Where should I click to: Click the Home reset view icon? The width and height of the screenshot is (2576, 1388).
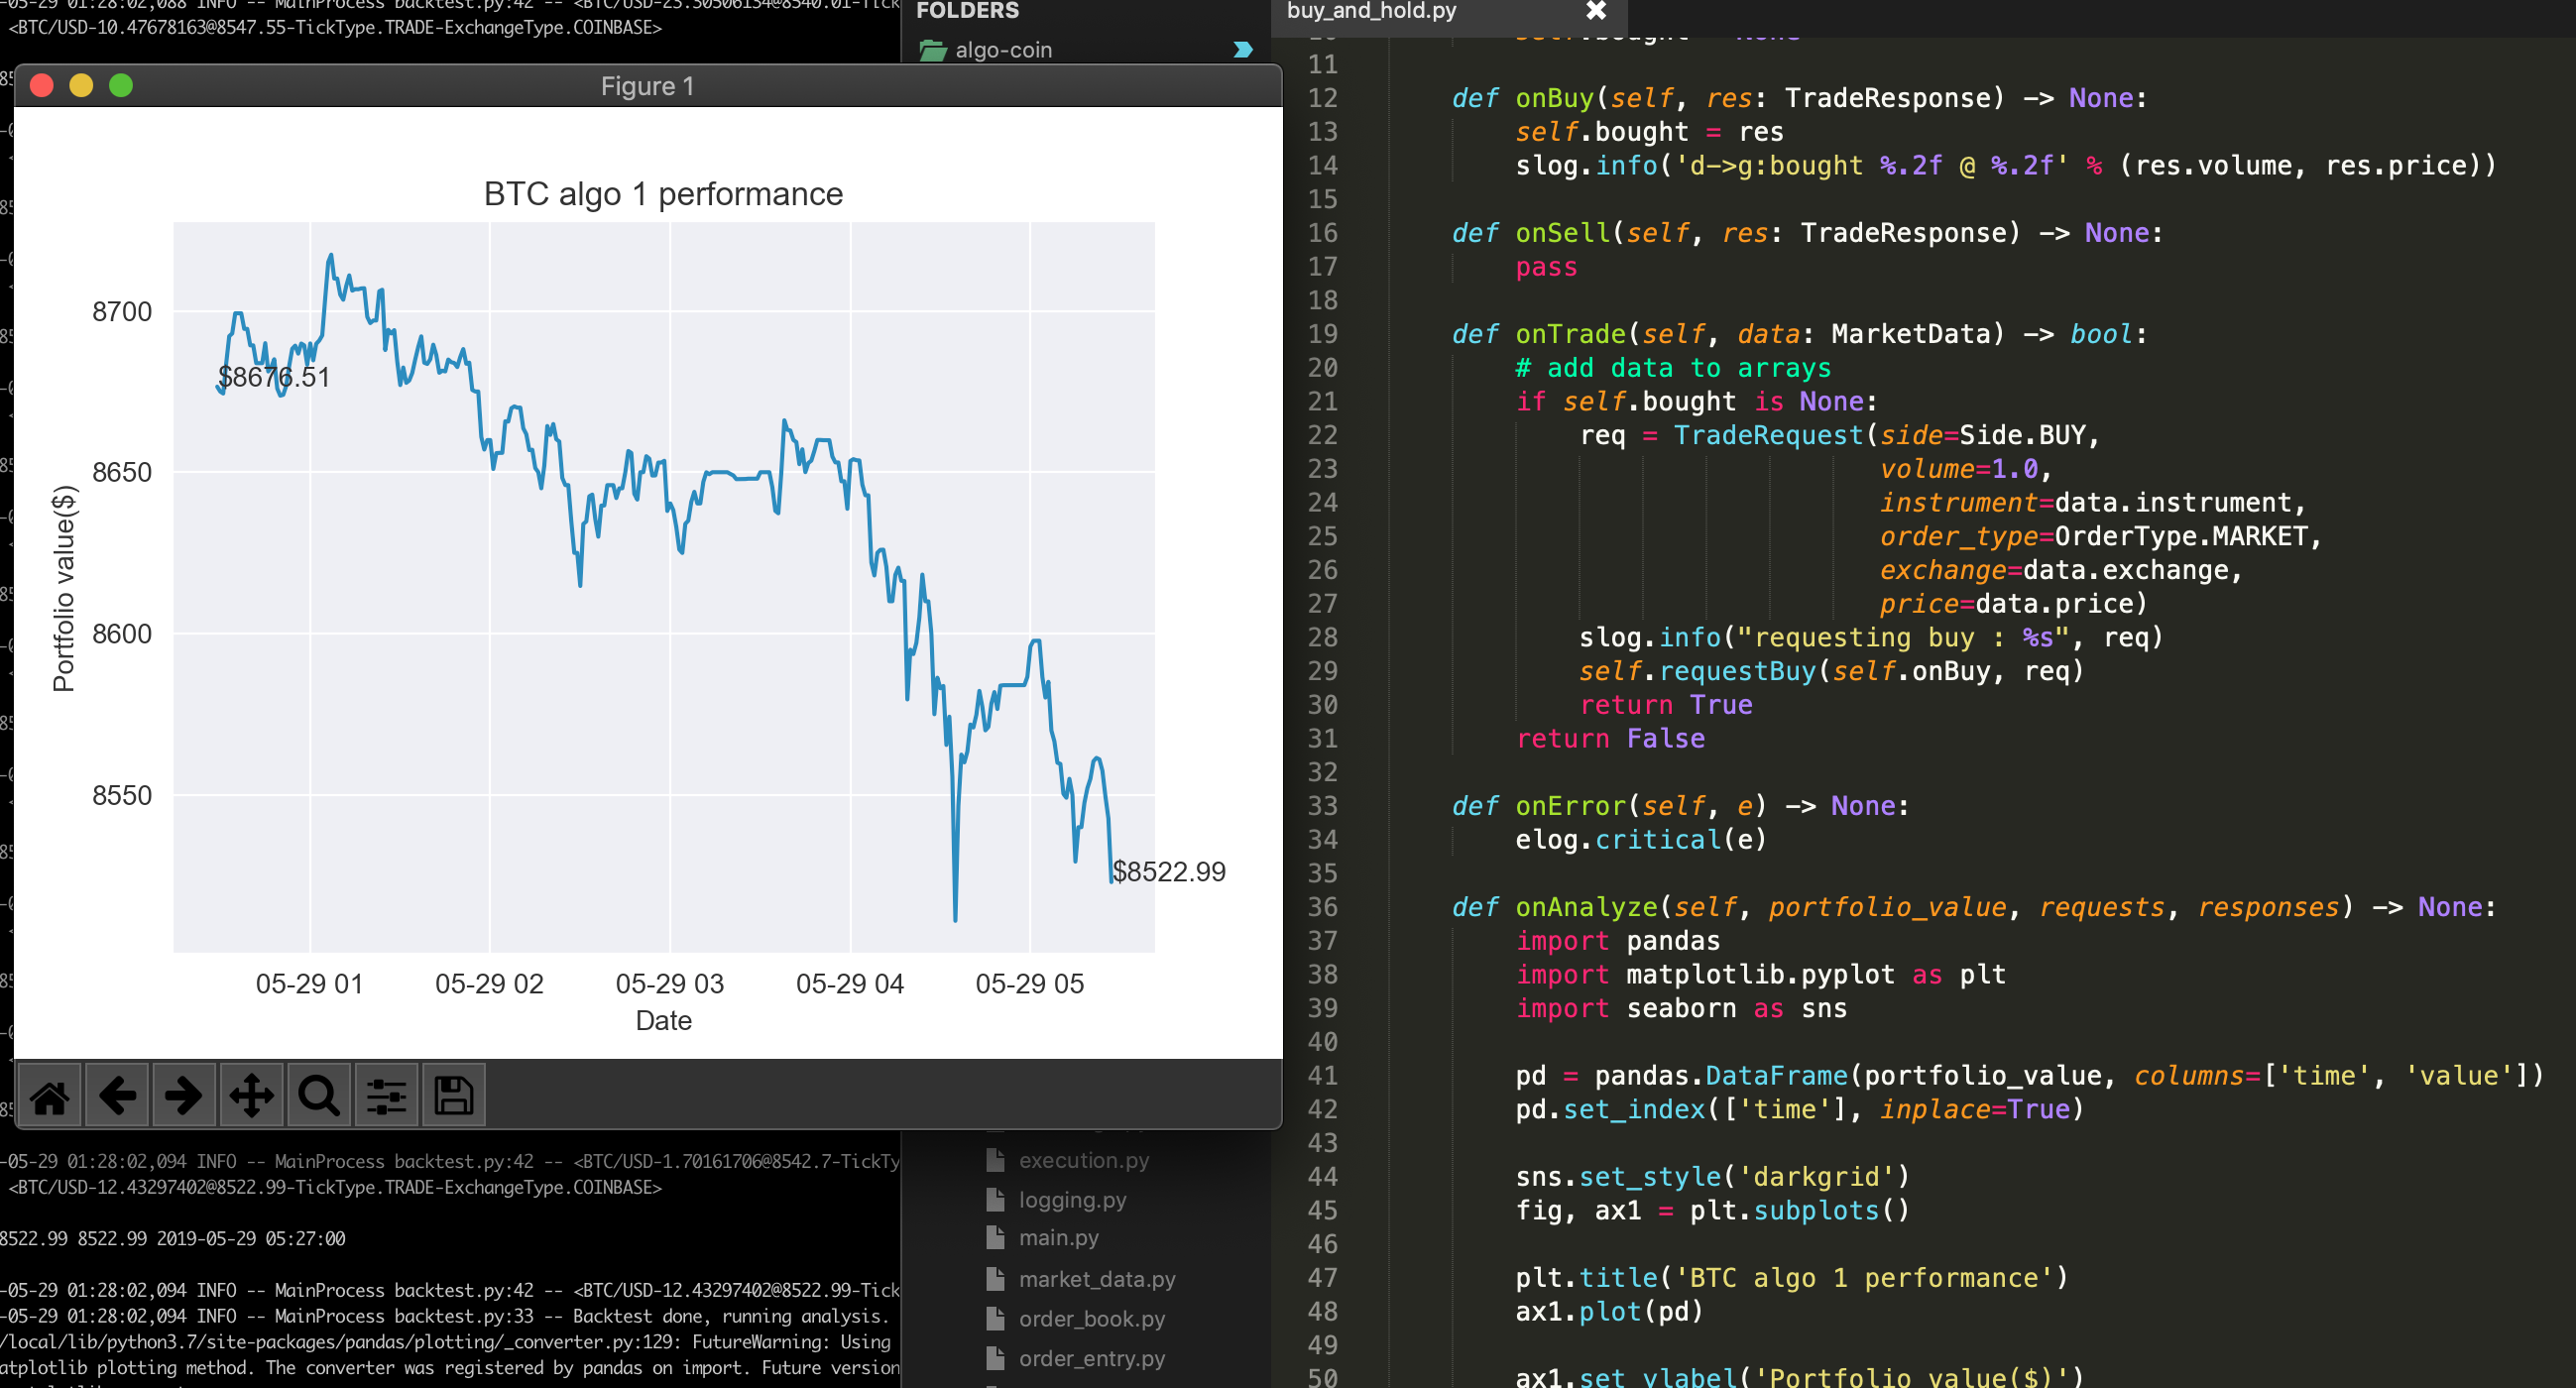tap(50, 1096)
